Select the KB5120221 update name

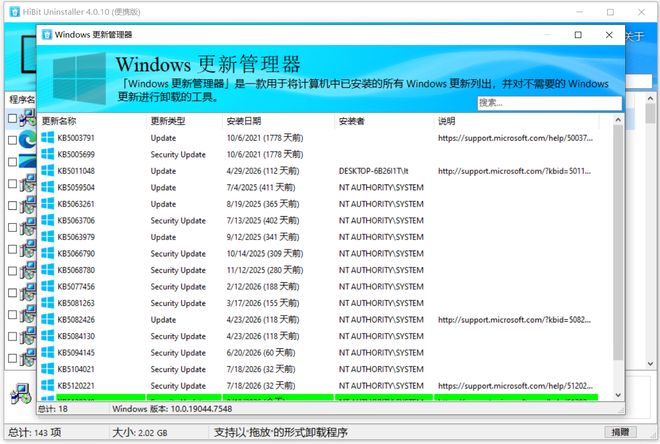click(76, 386)
